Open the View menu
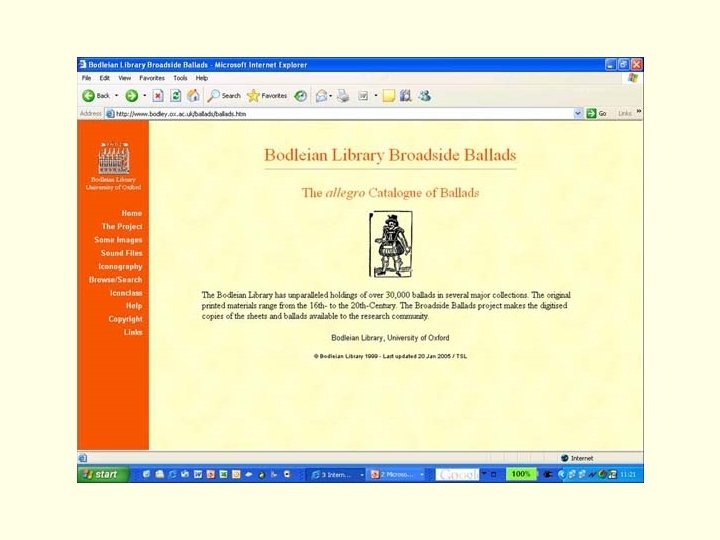720x540 pixels. (x=124, y=78)
